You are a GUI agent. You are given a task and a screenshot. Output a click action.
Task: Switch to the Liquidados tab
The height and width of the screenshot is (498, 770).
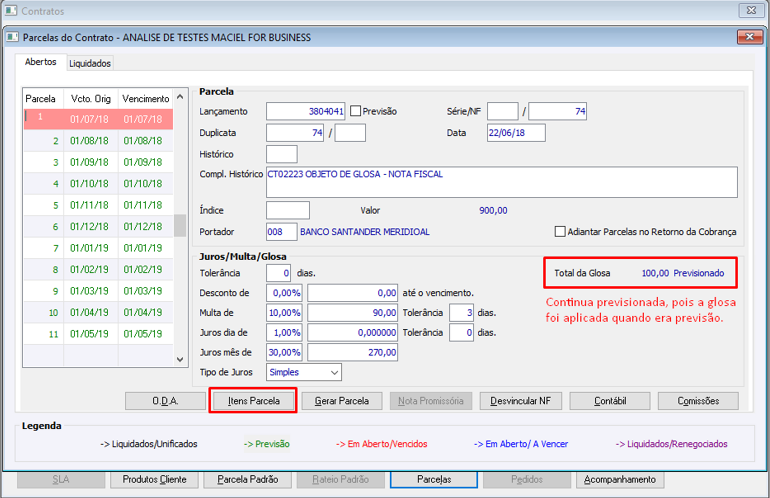pos(90,63)
